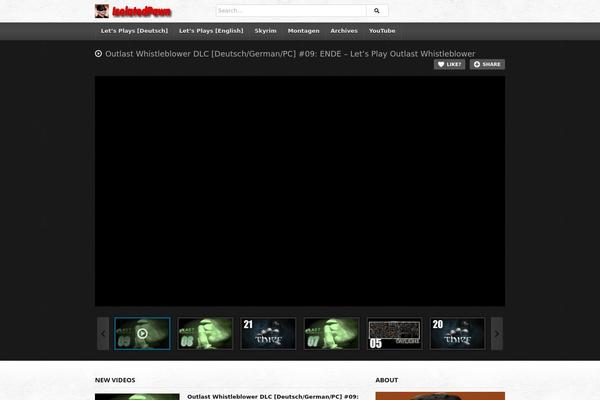The width and height of the screenshot is (600, 400).
Task: Open the Montagen menu item
Action: tap(303, 31)
